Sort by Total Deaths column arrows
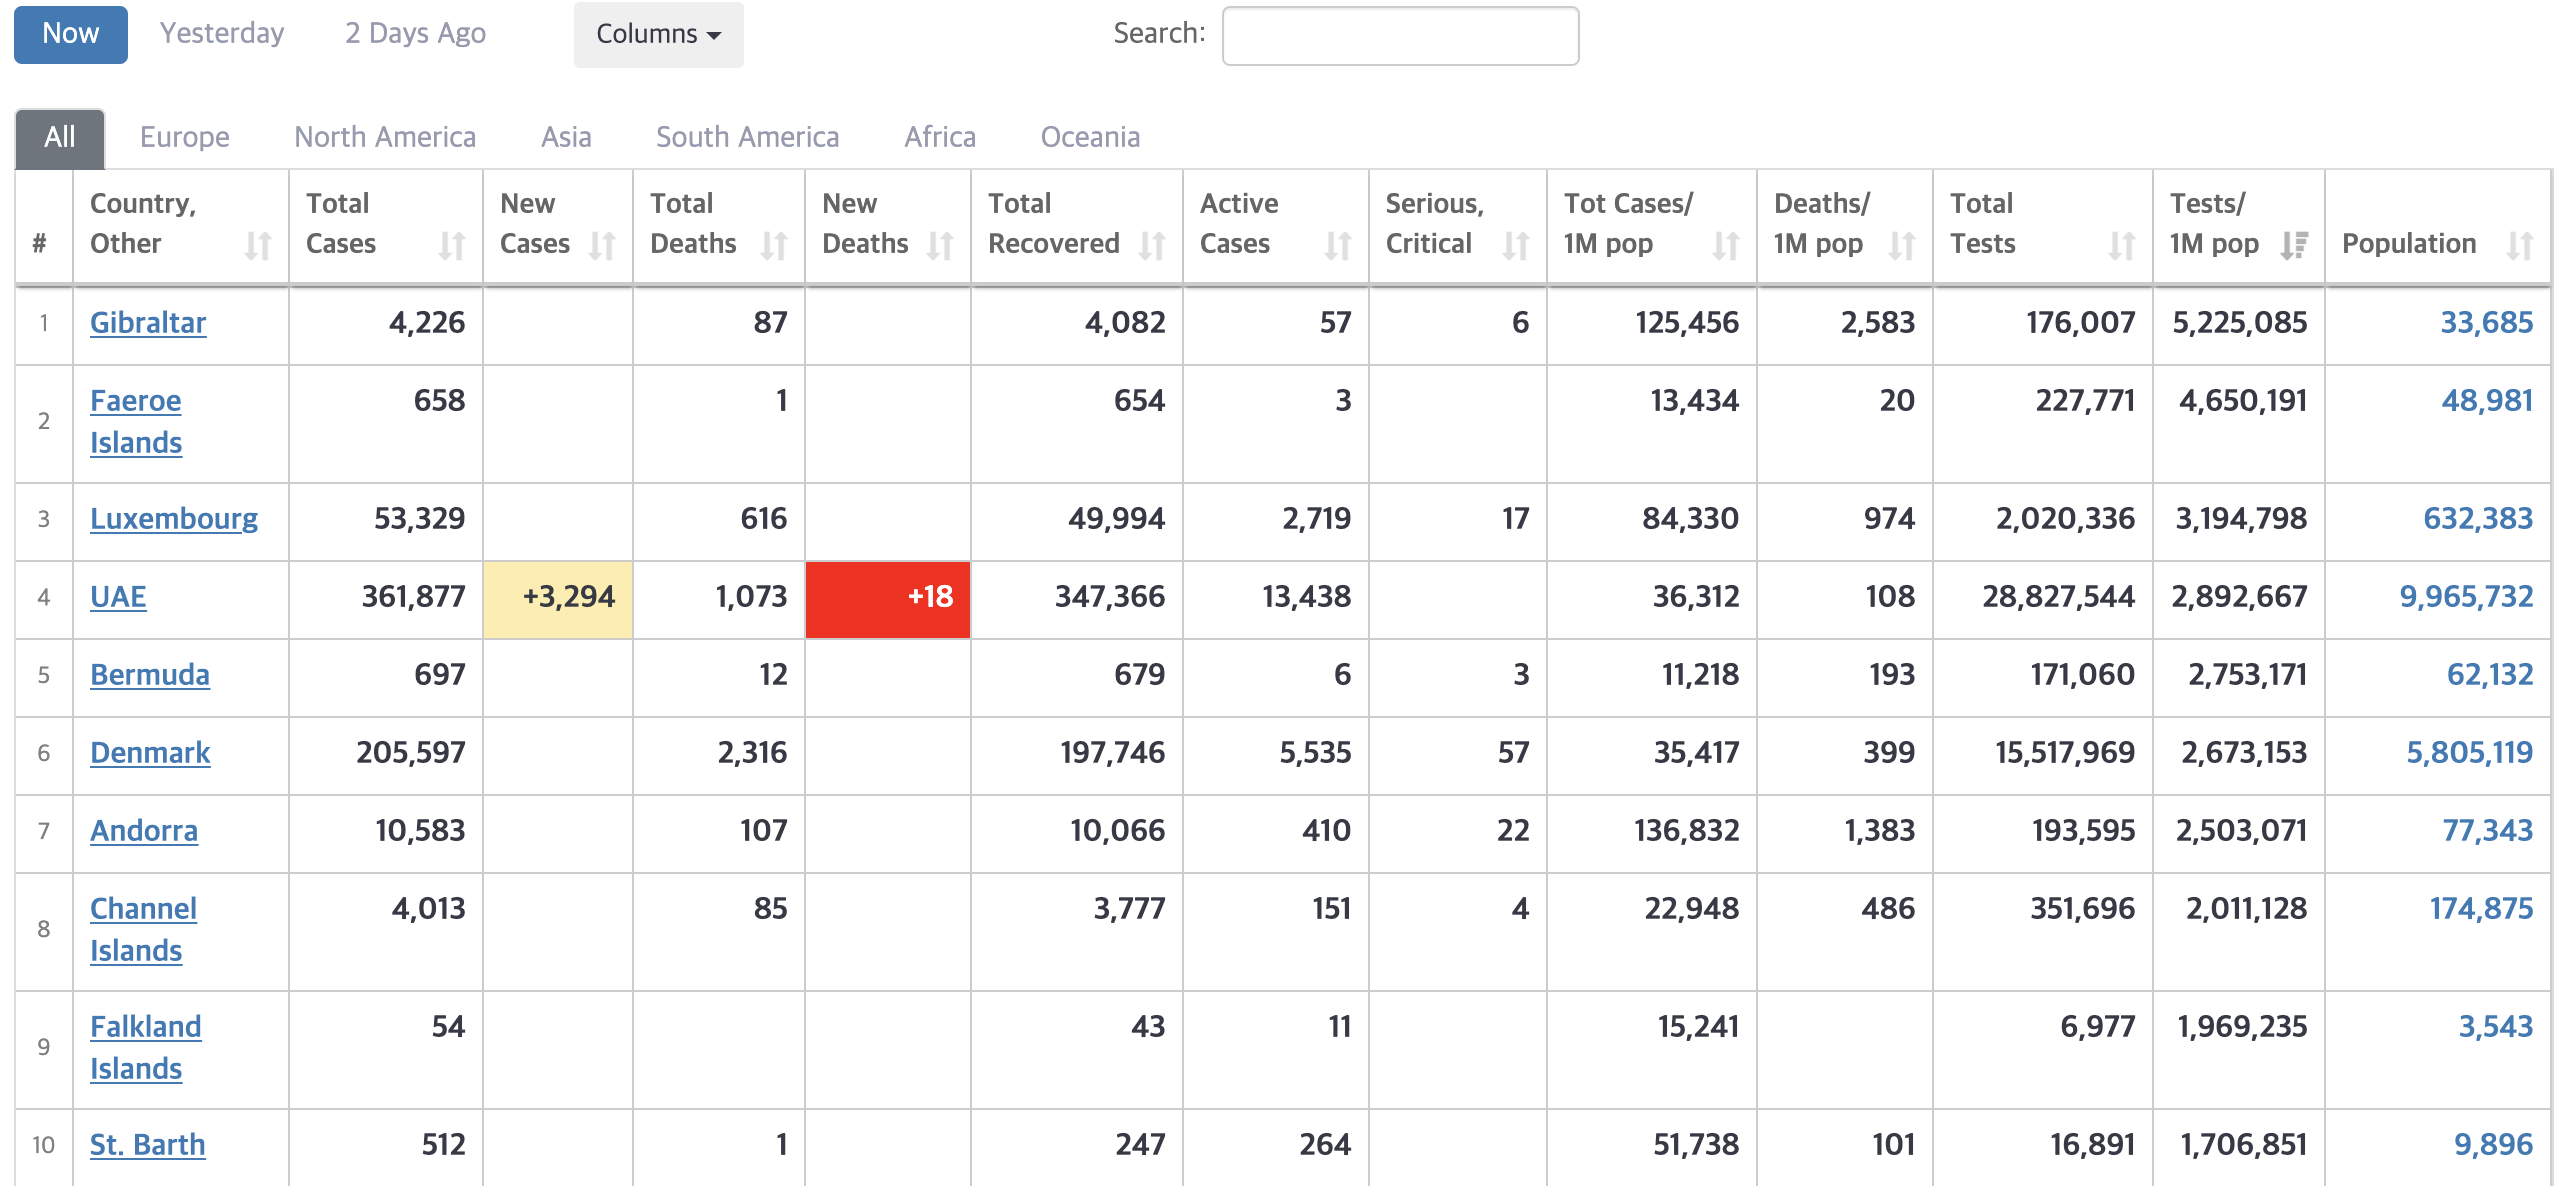The width and height of the screenshot is (2564, 1186). pos(773,245)
